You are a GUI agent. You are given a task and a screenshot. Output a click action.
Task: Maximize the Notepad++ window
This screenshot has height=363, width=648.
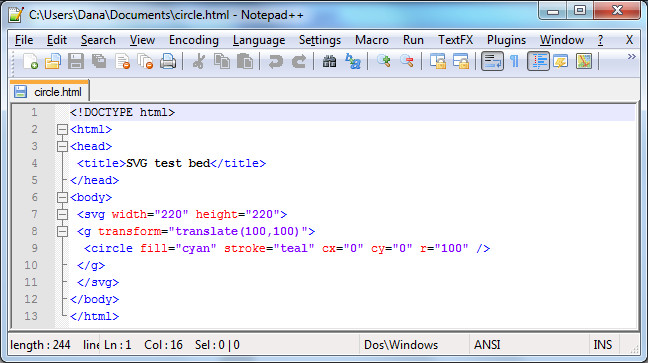click(580, 10)
